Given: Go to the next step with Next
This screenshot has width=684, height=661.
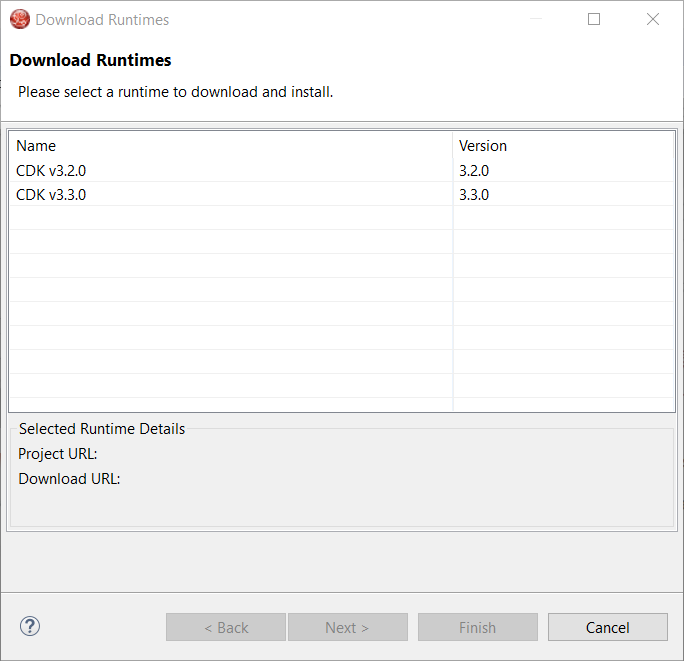Looking at the screenshot, I should [347, 627].
